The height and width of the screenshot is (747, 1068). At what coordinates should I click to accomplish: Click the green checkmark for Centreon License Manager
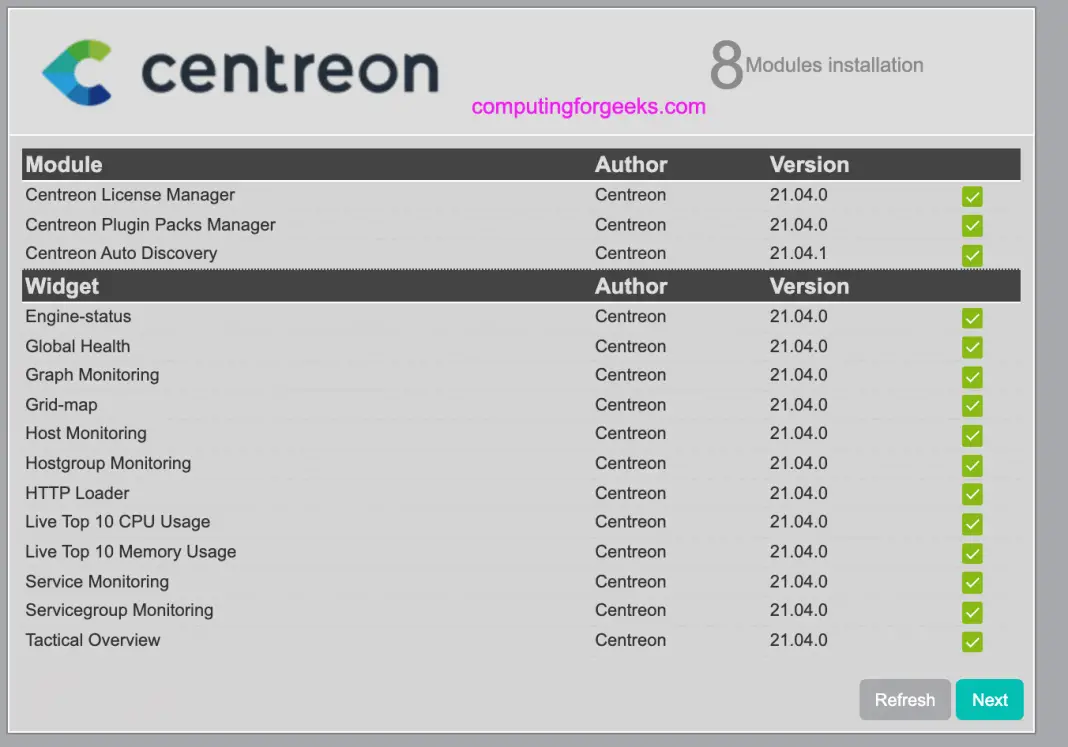pos(972,196)
